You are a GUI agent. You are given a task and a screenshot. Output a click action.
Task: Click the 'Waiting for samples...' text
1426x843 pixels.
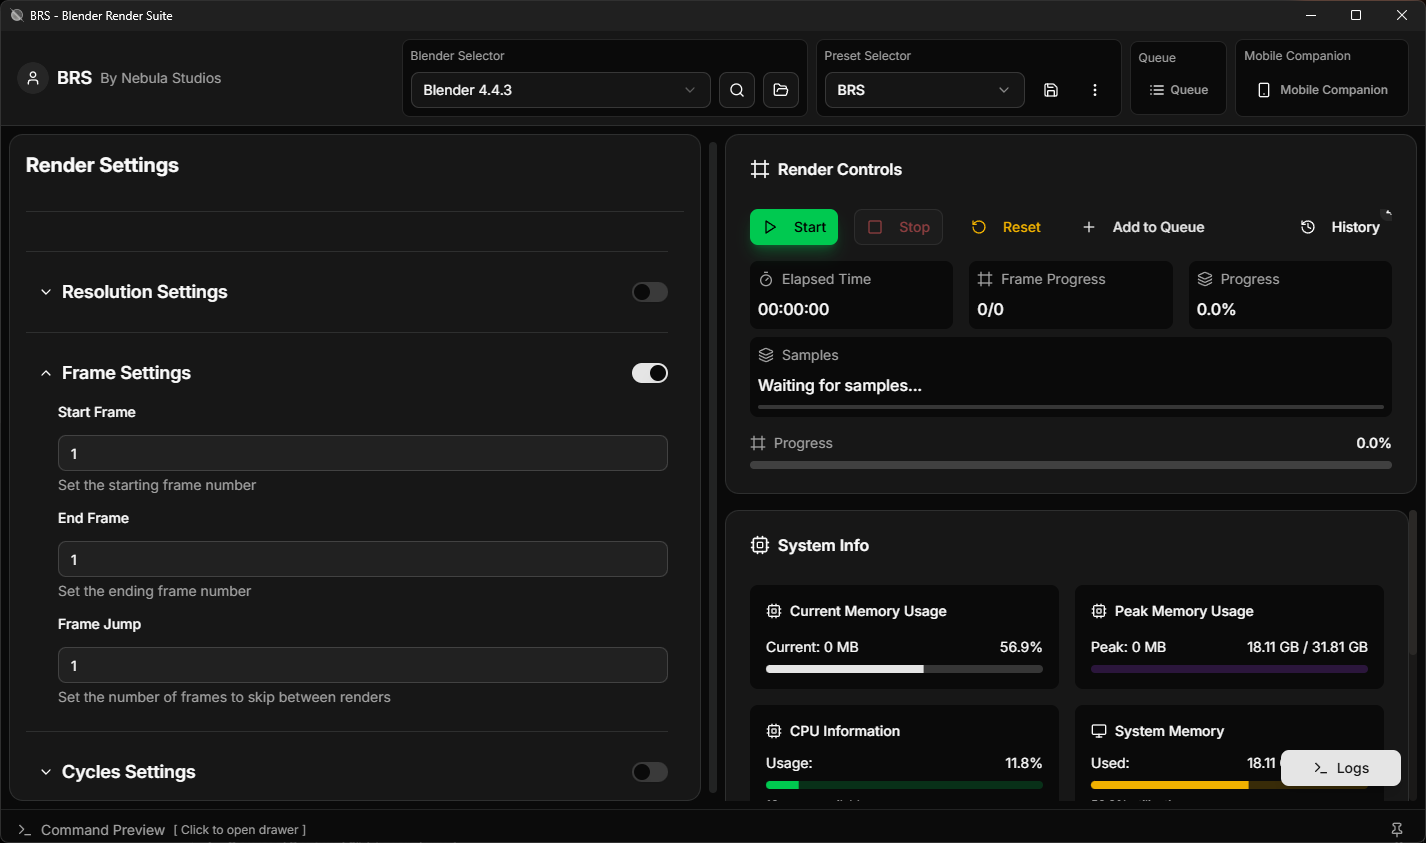840,386
